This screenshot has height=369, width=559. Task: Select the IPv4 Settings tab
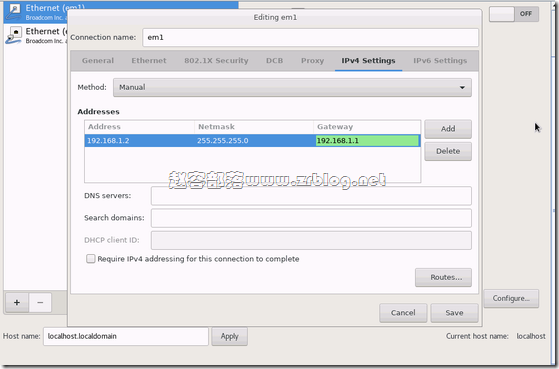pos(368,61)
